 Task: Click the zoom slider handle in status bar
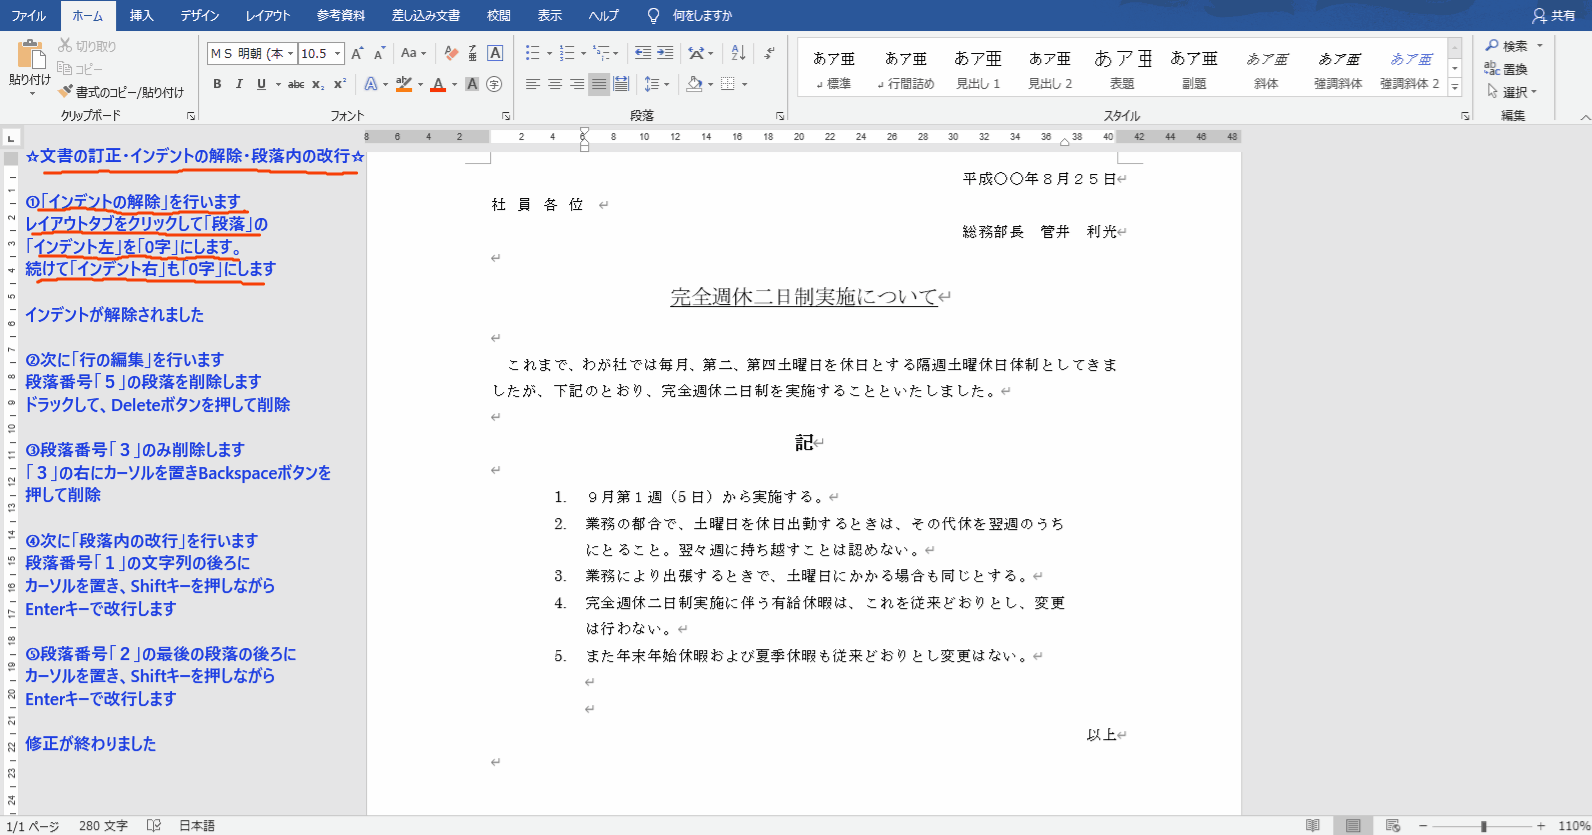point(1484,826)
